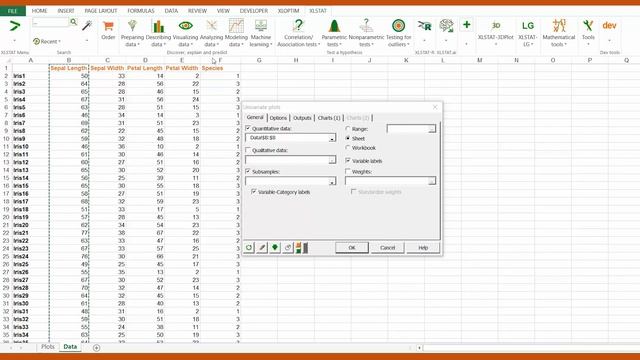
Task: Click the green plus icon in ribbon
Action: [467, 25]
